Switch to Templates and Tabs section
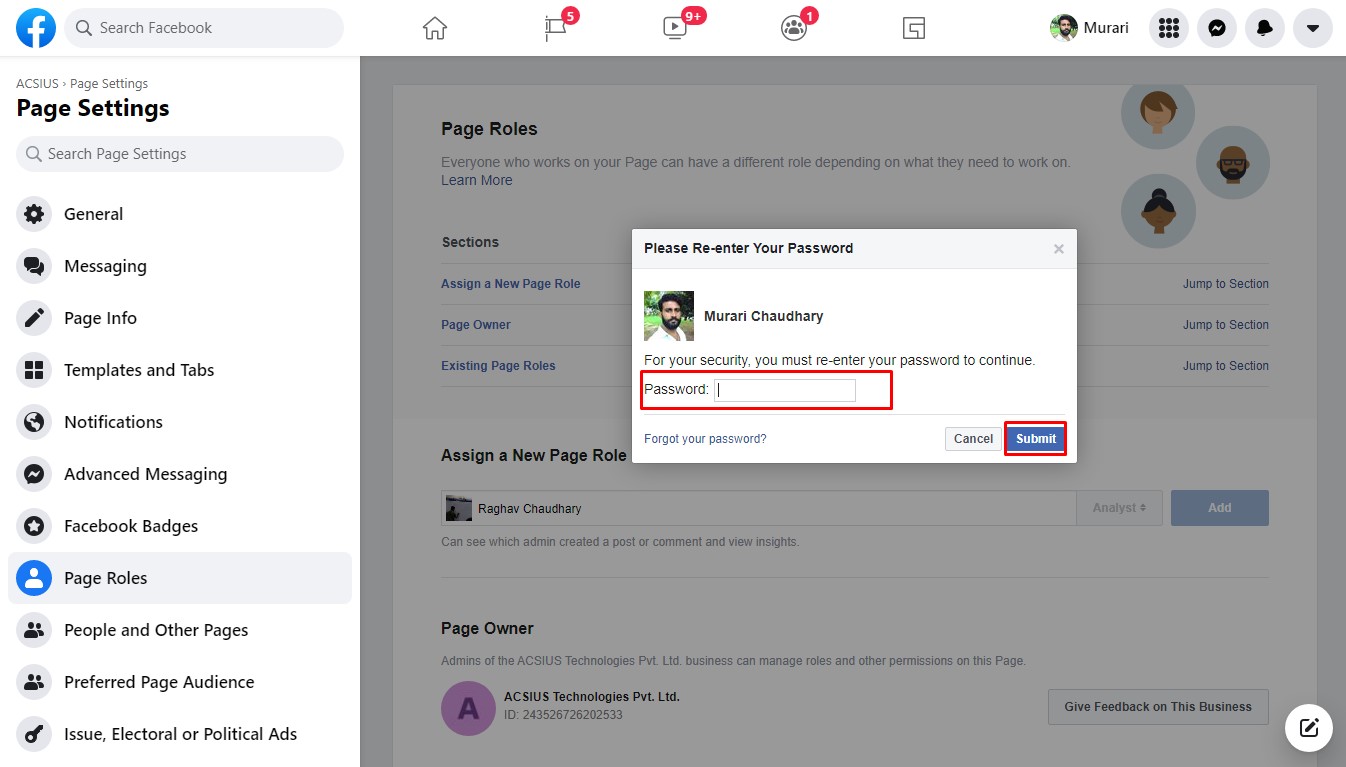 click(139, 370)
